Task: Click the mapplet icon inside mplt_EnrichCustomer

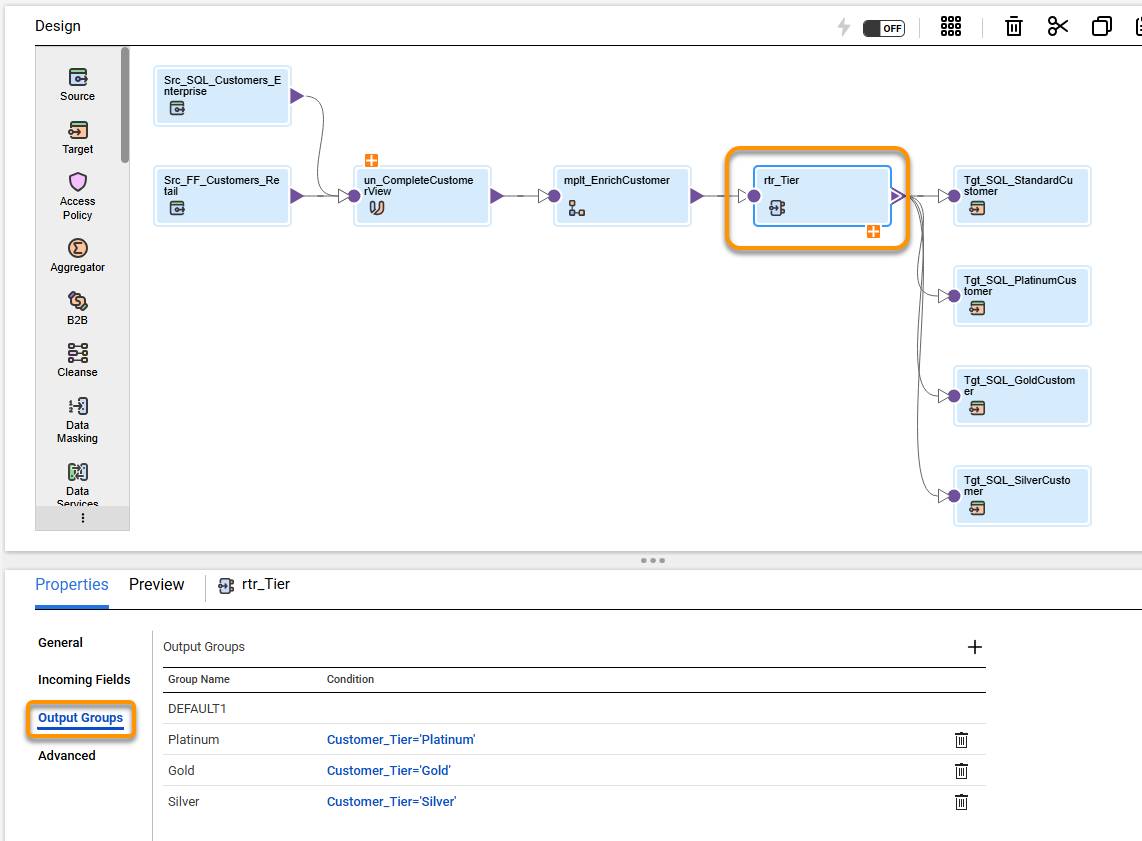Action: (577, 208)
